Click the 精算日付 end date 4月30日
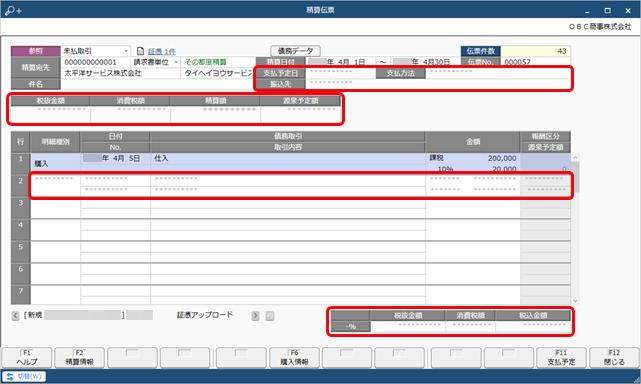641x384 pixels. pos(426,62)
